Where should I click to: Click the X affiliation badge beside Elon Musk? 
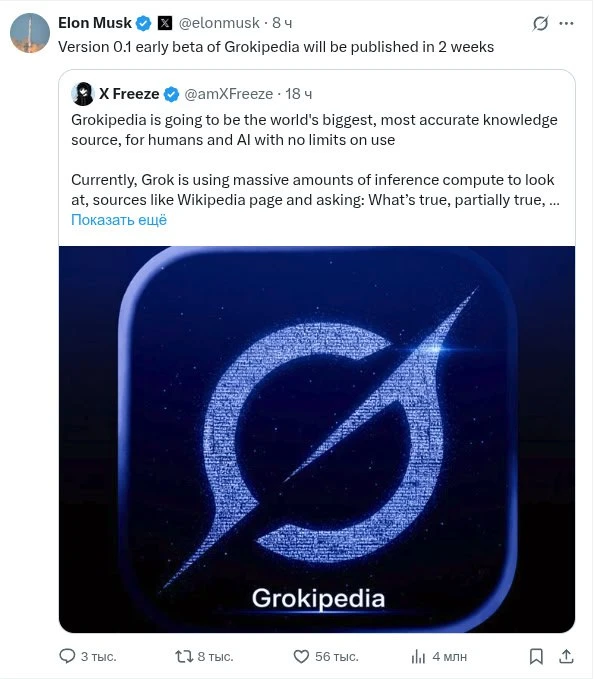pyautogui.click(x=166, y=23)
